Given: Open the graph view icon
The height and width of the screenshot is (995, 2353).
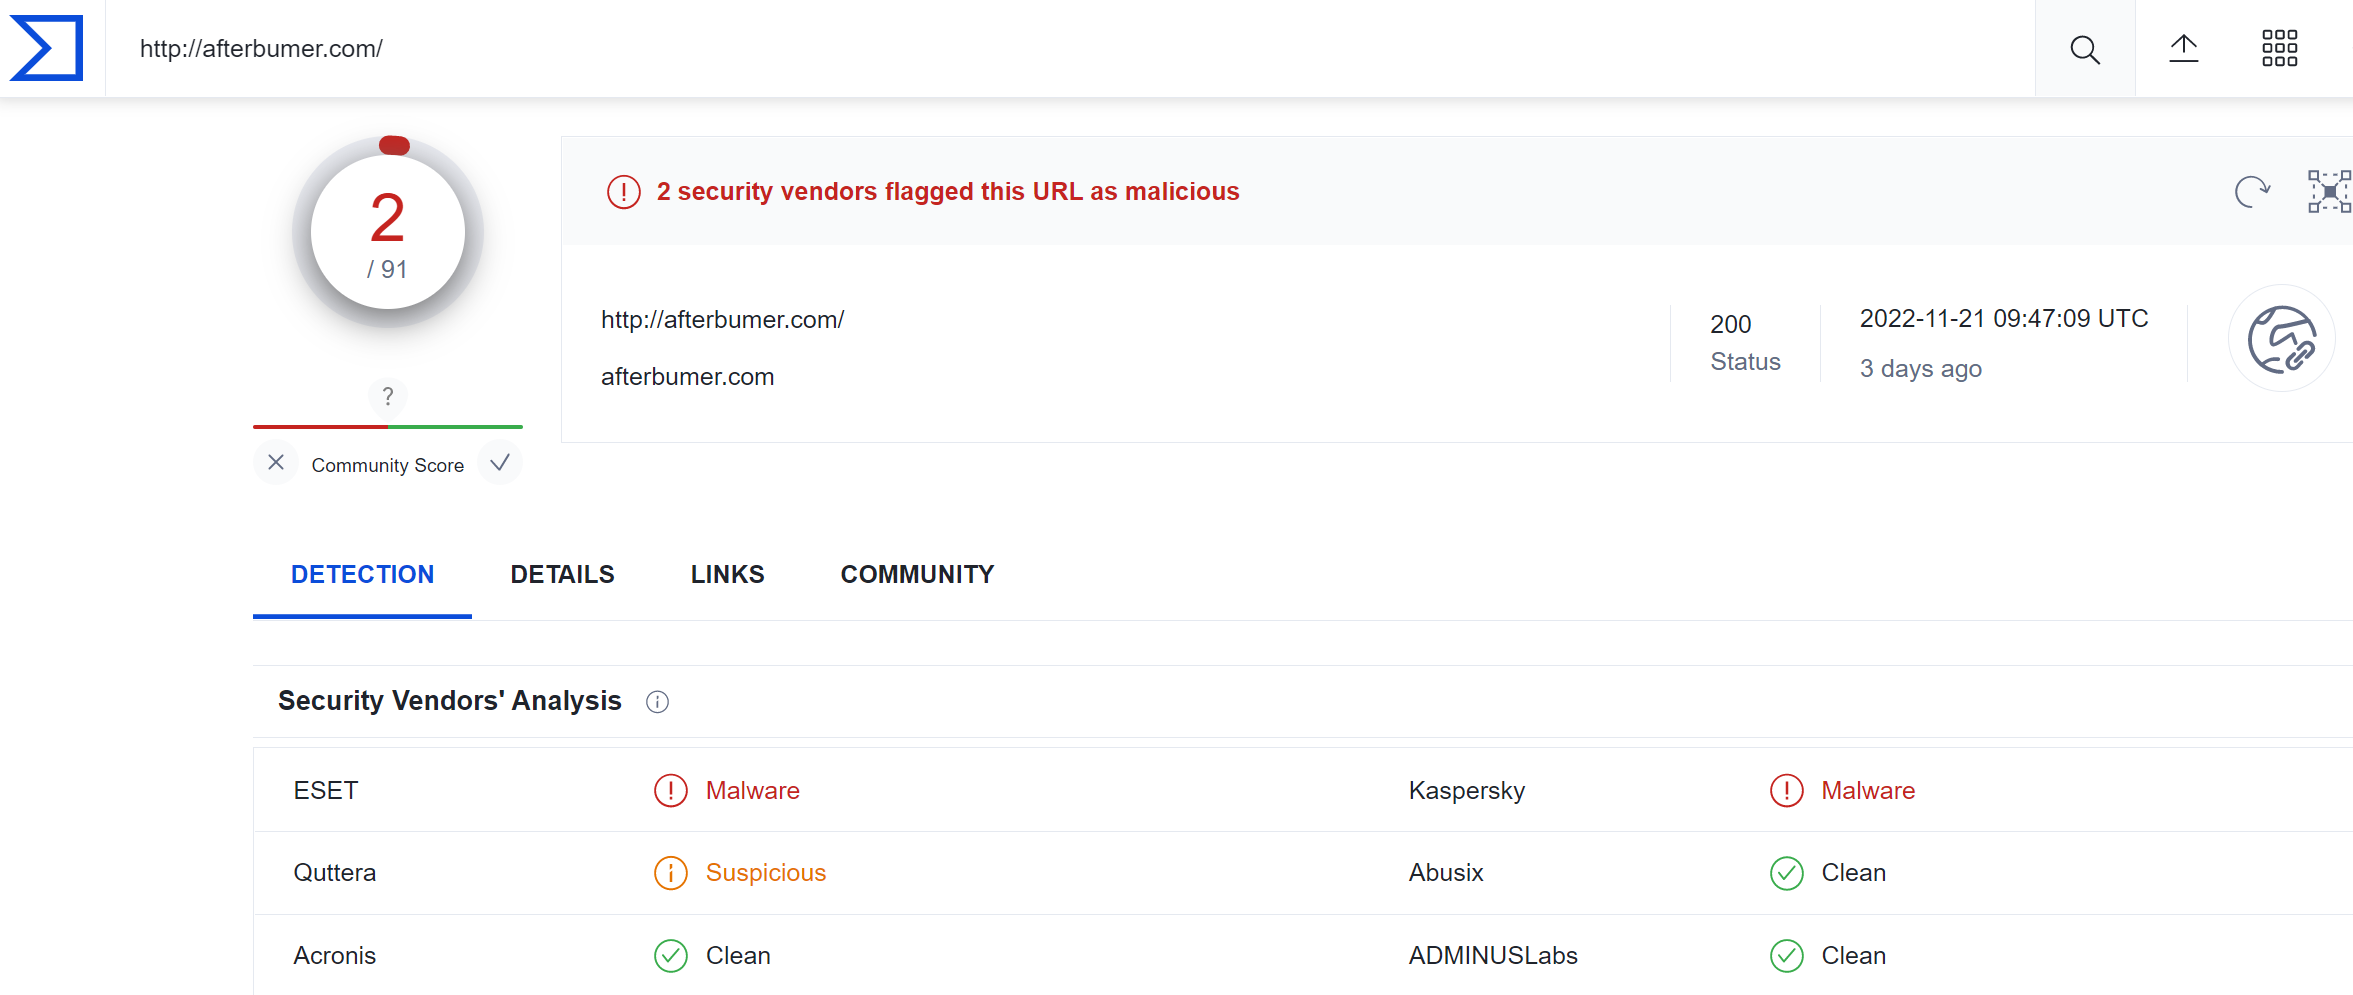Looking at the screenshot, I should pyautogui.click(x=2328, y=191).
